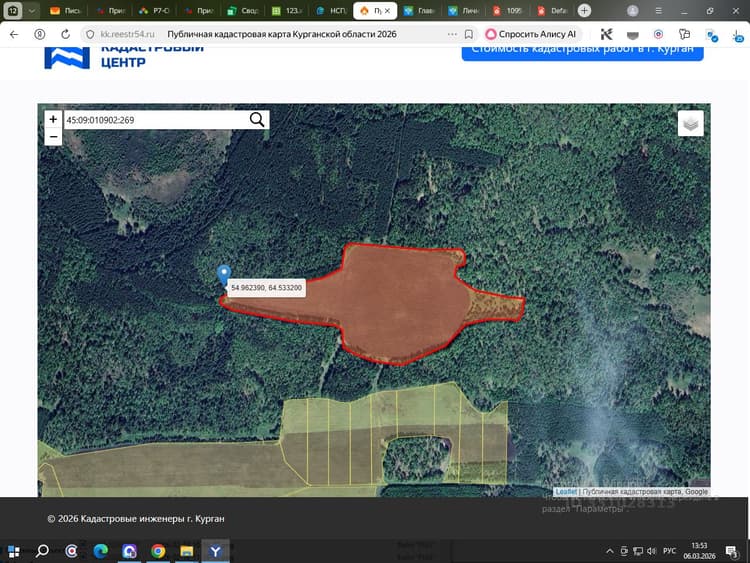Run the cadastral number search magnifier
Image resolution: width=750 pixels, height=563 pixels.
click(257, 120)
